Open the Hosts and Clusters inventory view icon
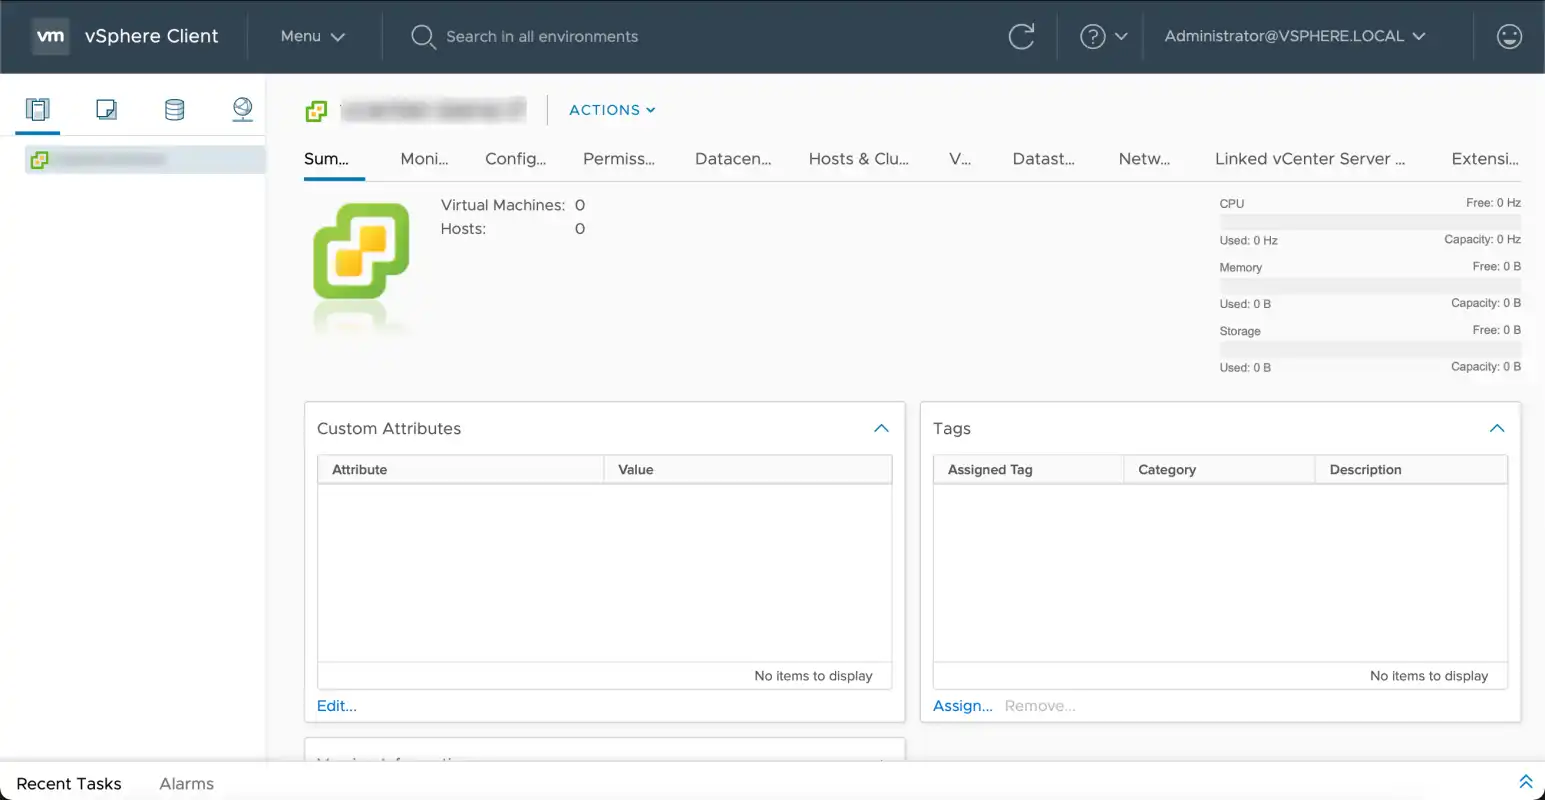 [38, 109]
